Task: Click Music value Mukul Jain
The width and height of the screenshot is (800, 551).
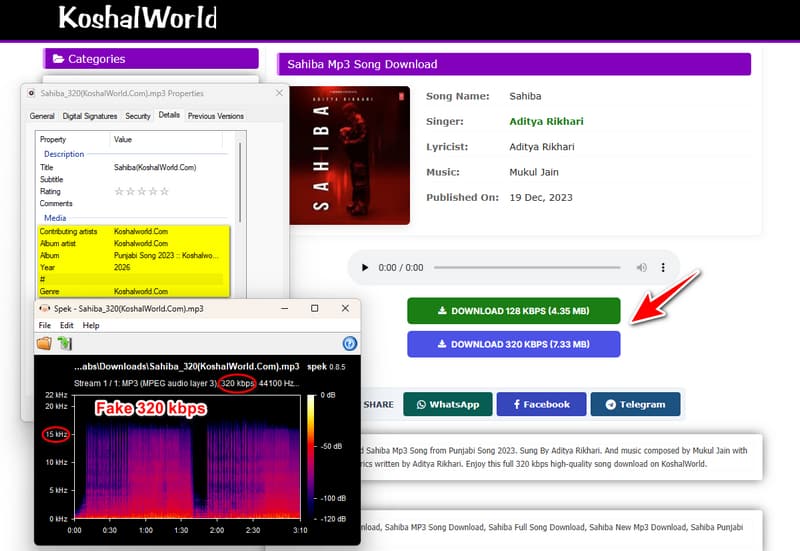Action: click(x=534, y=172)
